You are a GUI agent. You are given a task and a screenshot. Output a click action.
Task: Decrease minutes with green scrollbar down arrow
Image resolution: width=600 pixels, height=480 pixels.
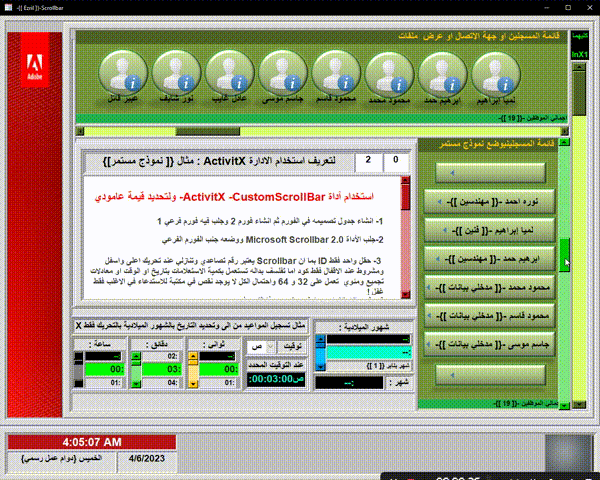coord(136,384)
